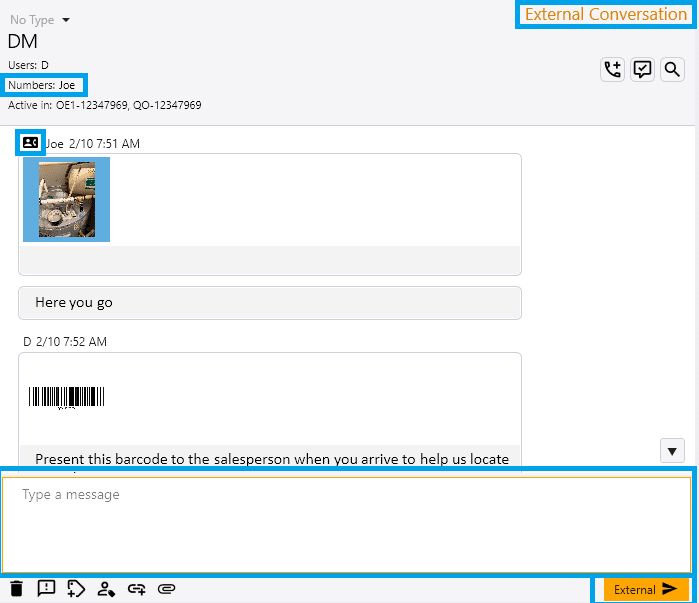Click the add phone number icon
Image resolution: width=699 pixels, height=603 pixels.
point(612,69)
